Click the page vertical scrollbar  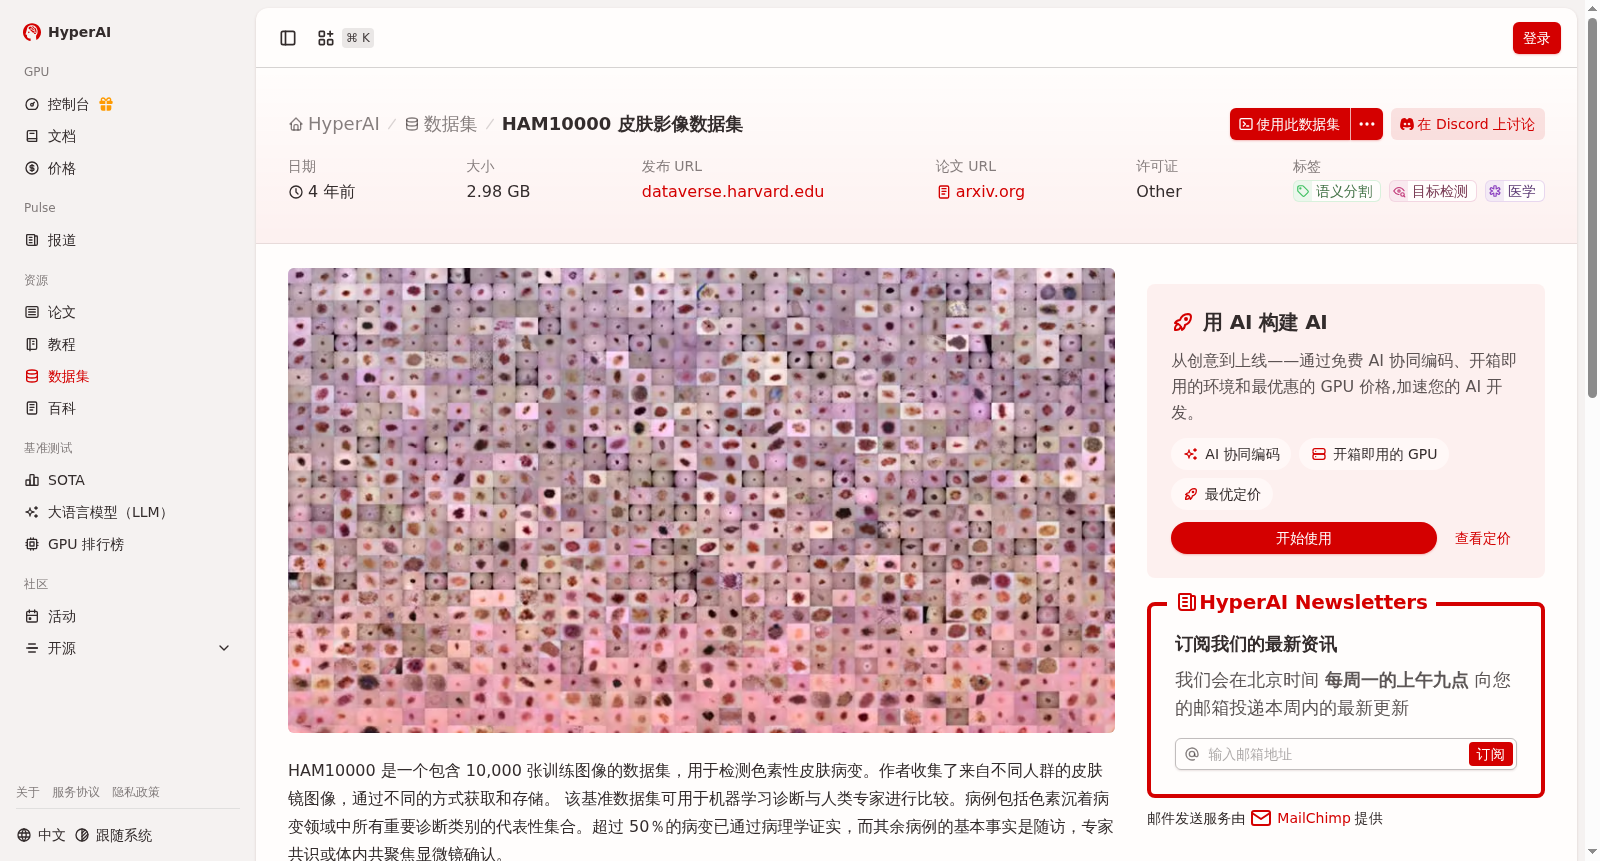[1592, 208]
